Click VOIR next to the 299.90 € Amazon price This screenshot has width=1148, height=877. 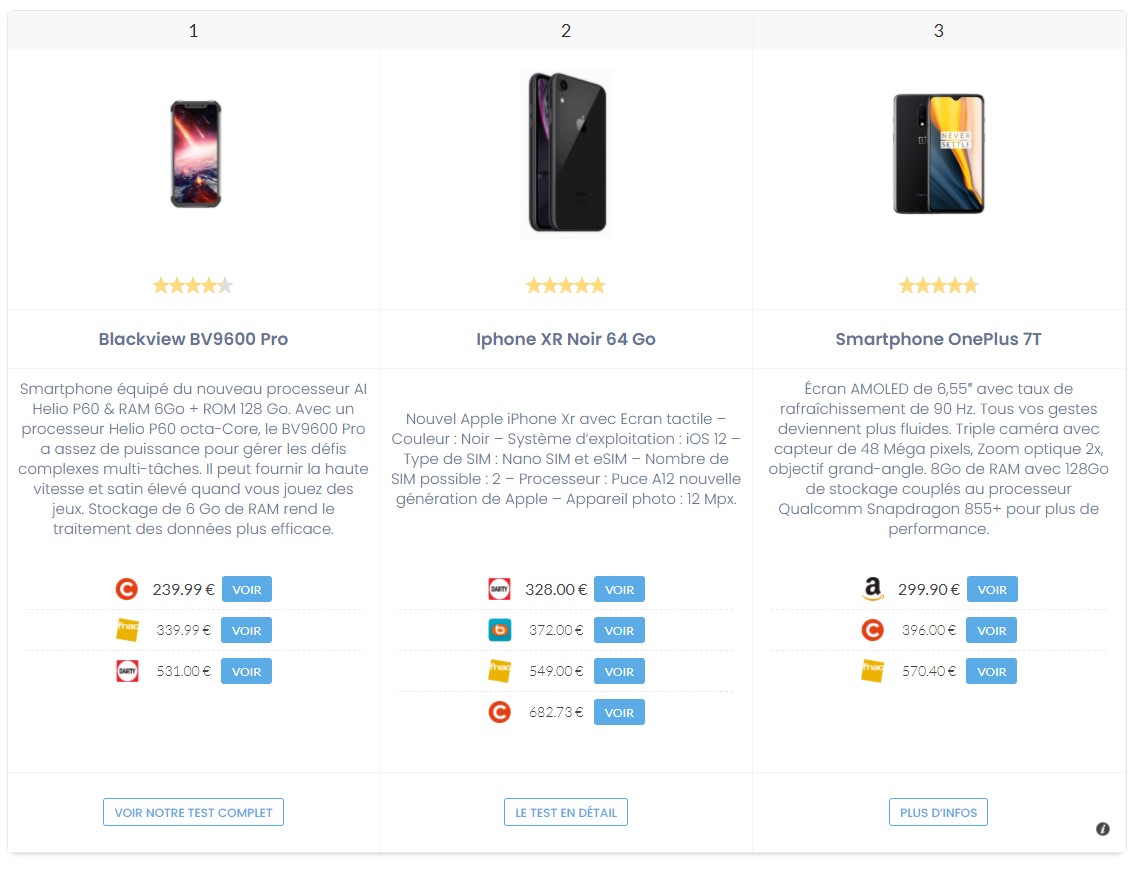coord(992,589)
